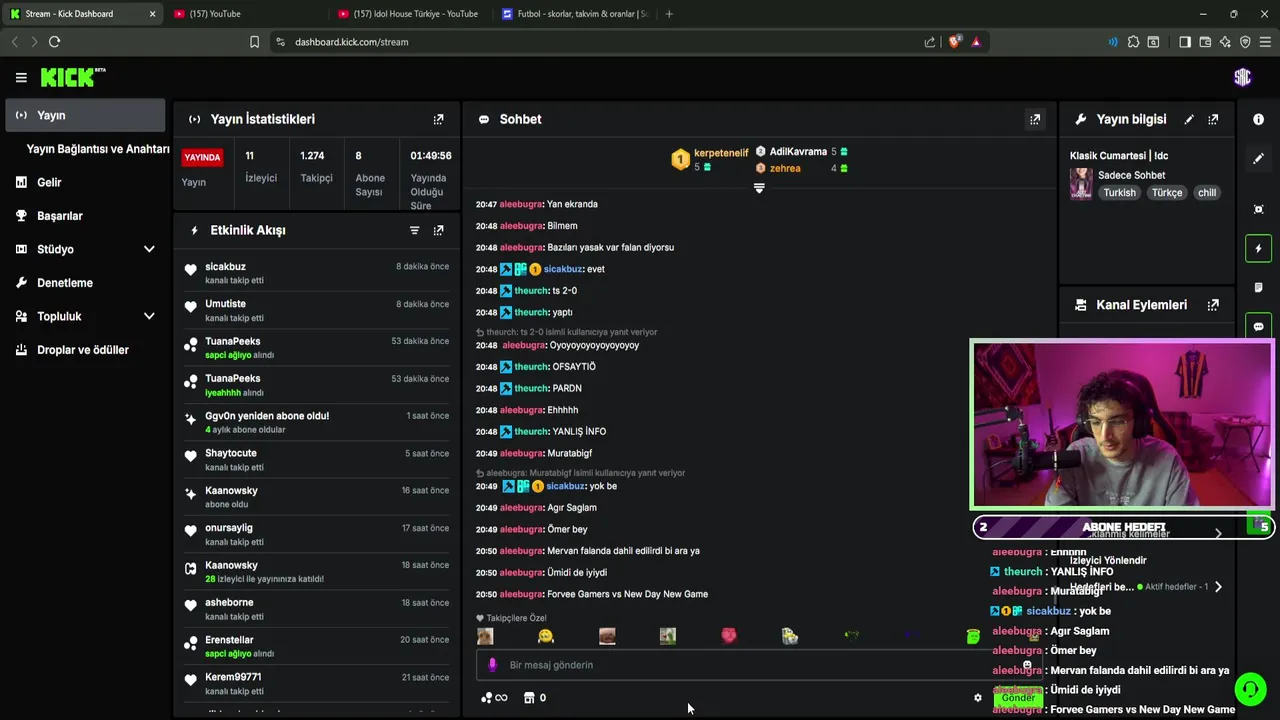Switch to the Futbol skorlar tab
The image size is (1280, 720).
pyautogui.click(x=575, y=14)
